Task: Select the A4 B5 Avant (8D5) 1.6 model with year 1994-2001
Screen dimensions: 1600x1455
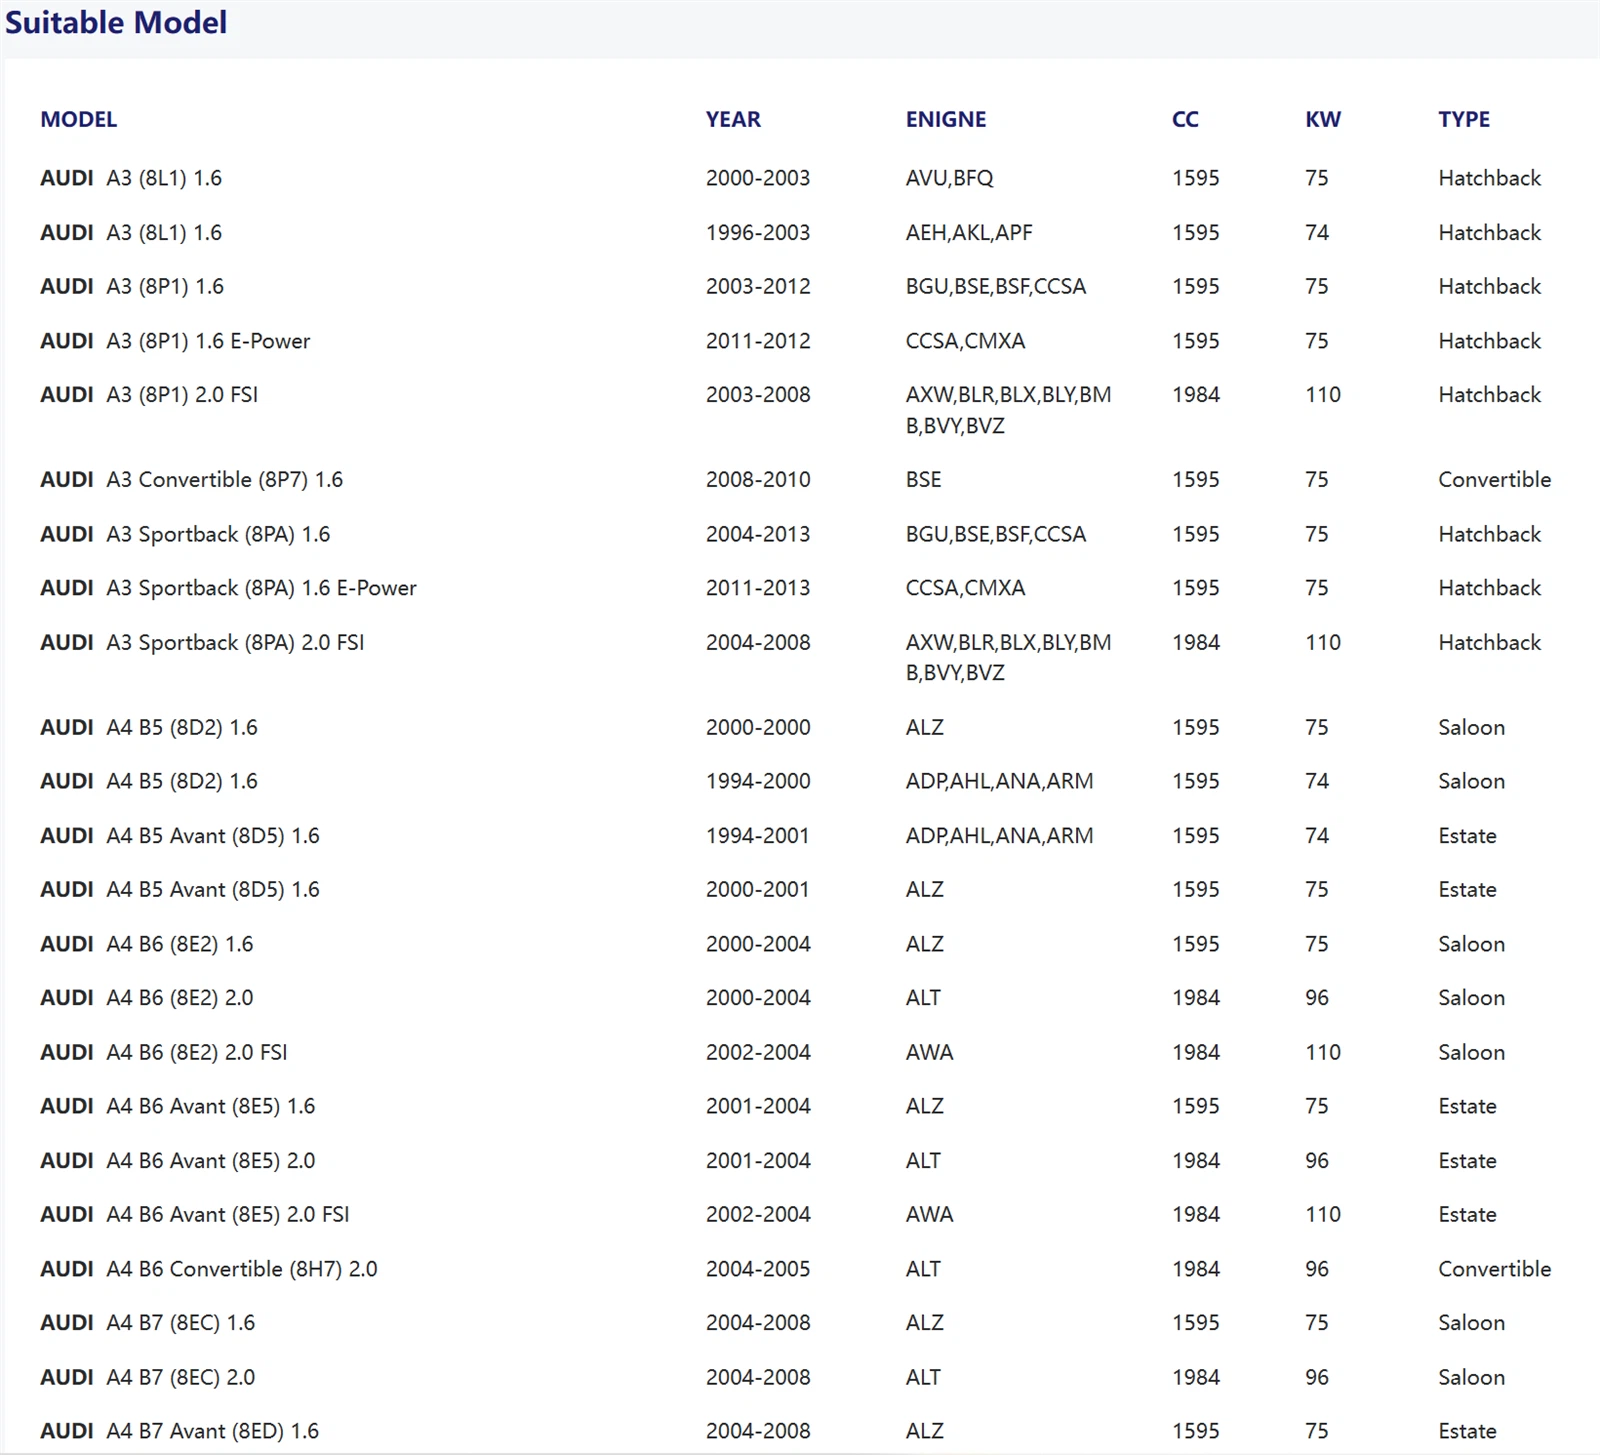Action: [x=180, y=835]
